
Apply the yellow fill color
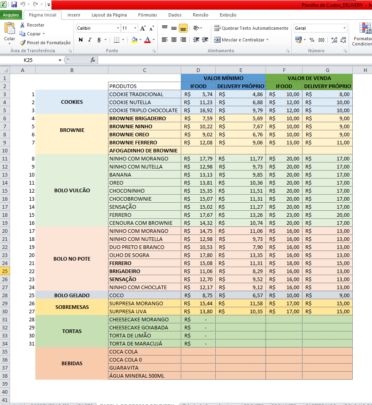point(134,40)
